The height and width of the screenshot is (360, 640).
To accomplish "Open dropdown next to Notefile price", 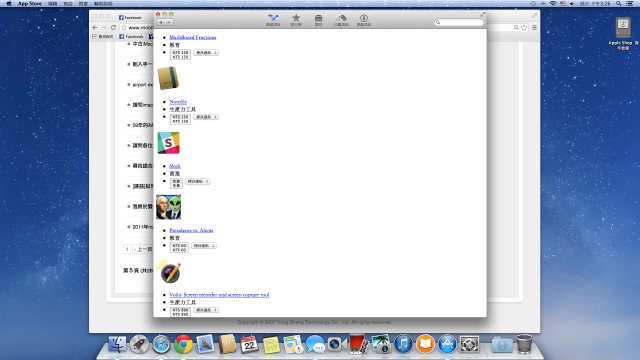I will point(206,117).
